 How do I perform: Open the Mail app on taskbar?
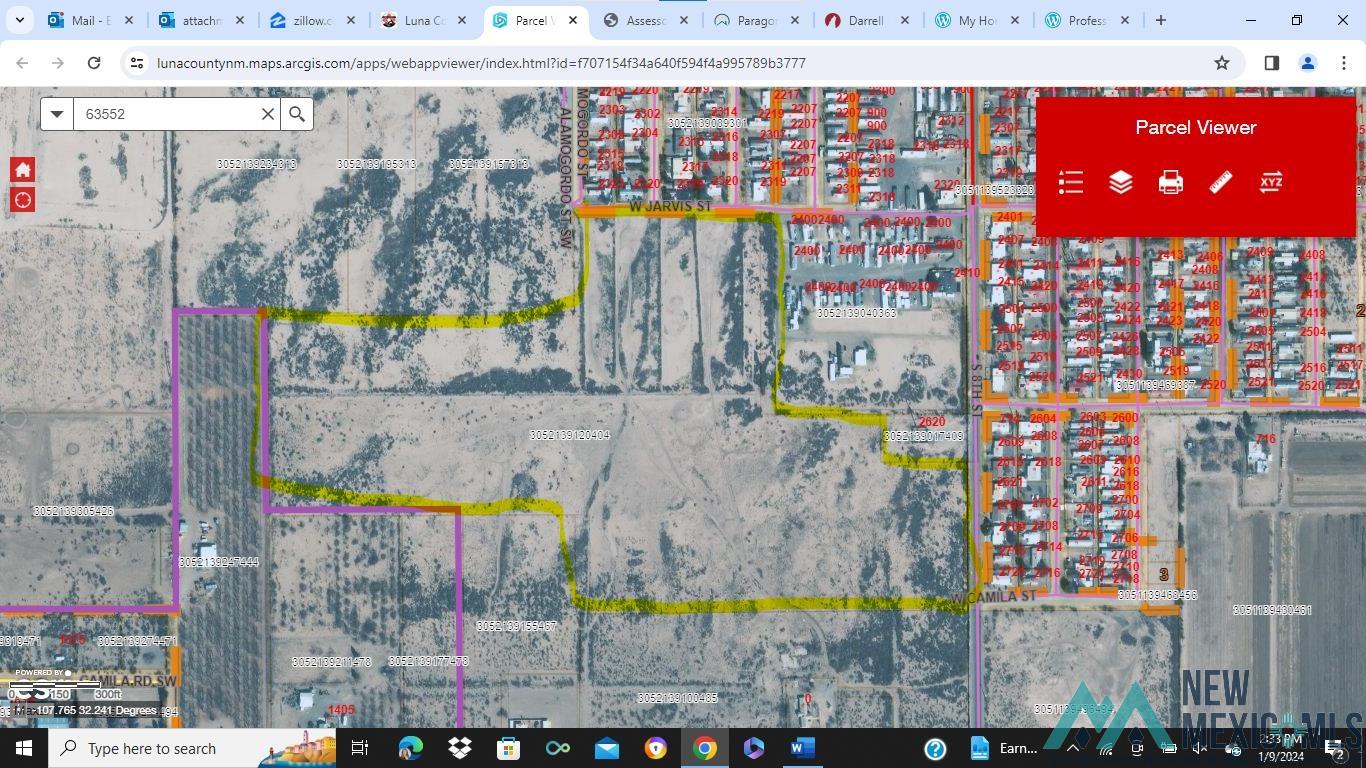[x=607, y=748]
